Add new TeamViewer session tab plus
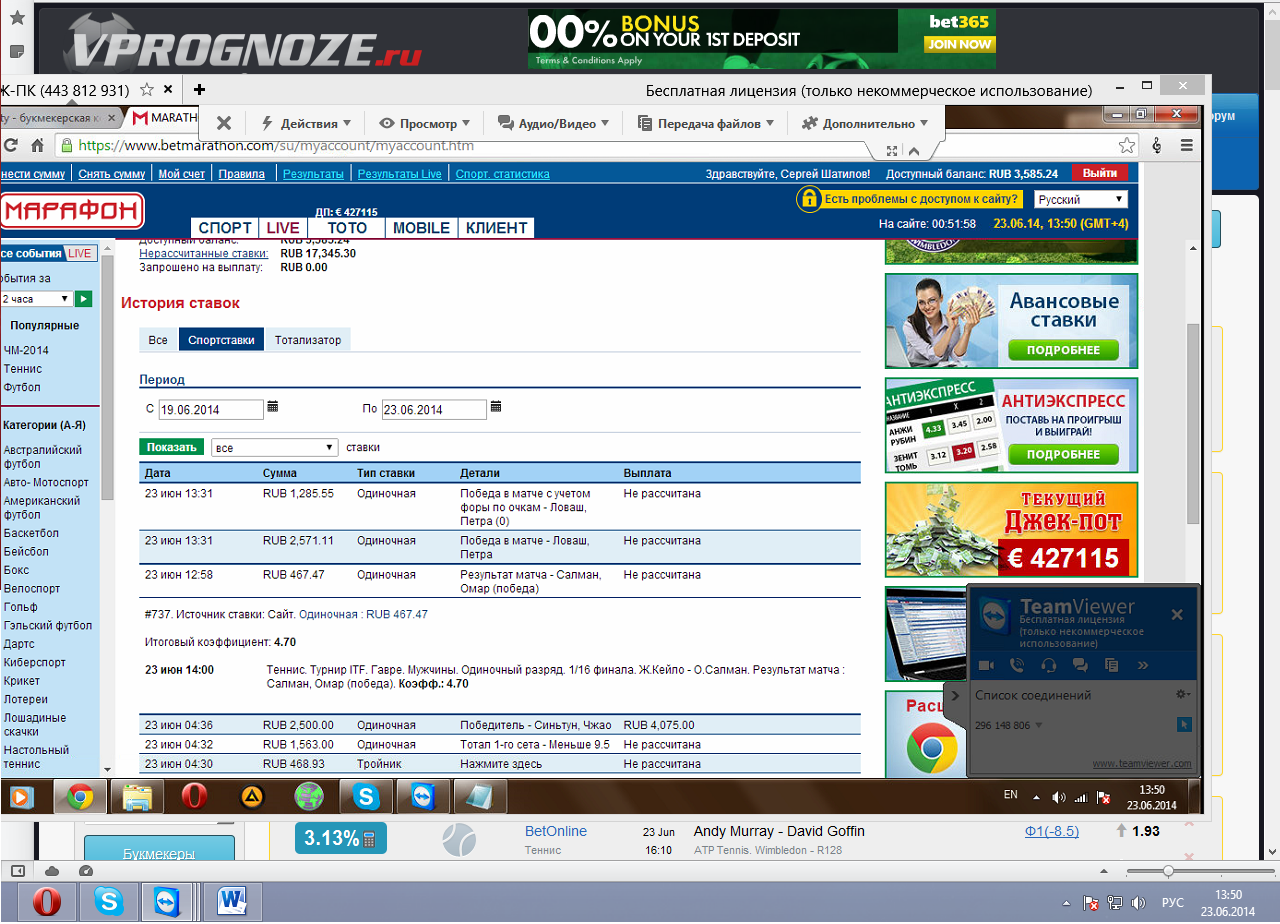Image resolution: width=1280 pixels, height=924 pixels. 200,90
